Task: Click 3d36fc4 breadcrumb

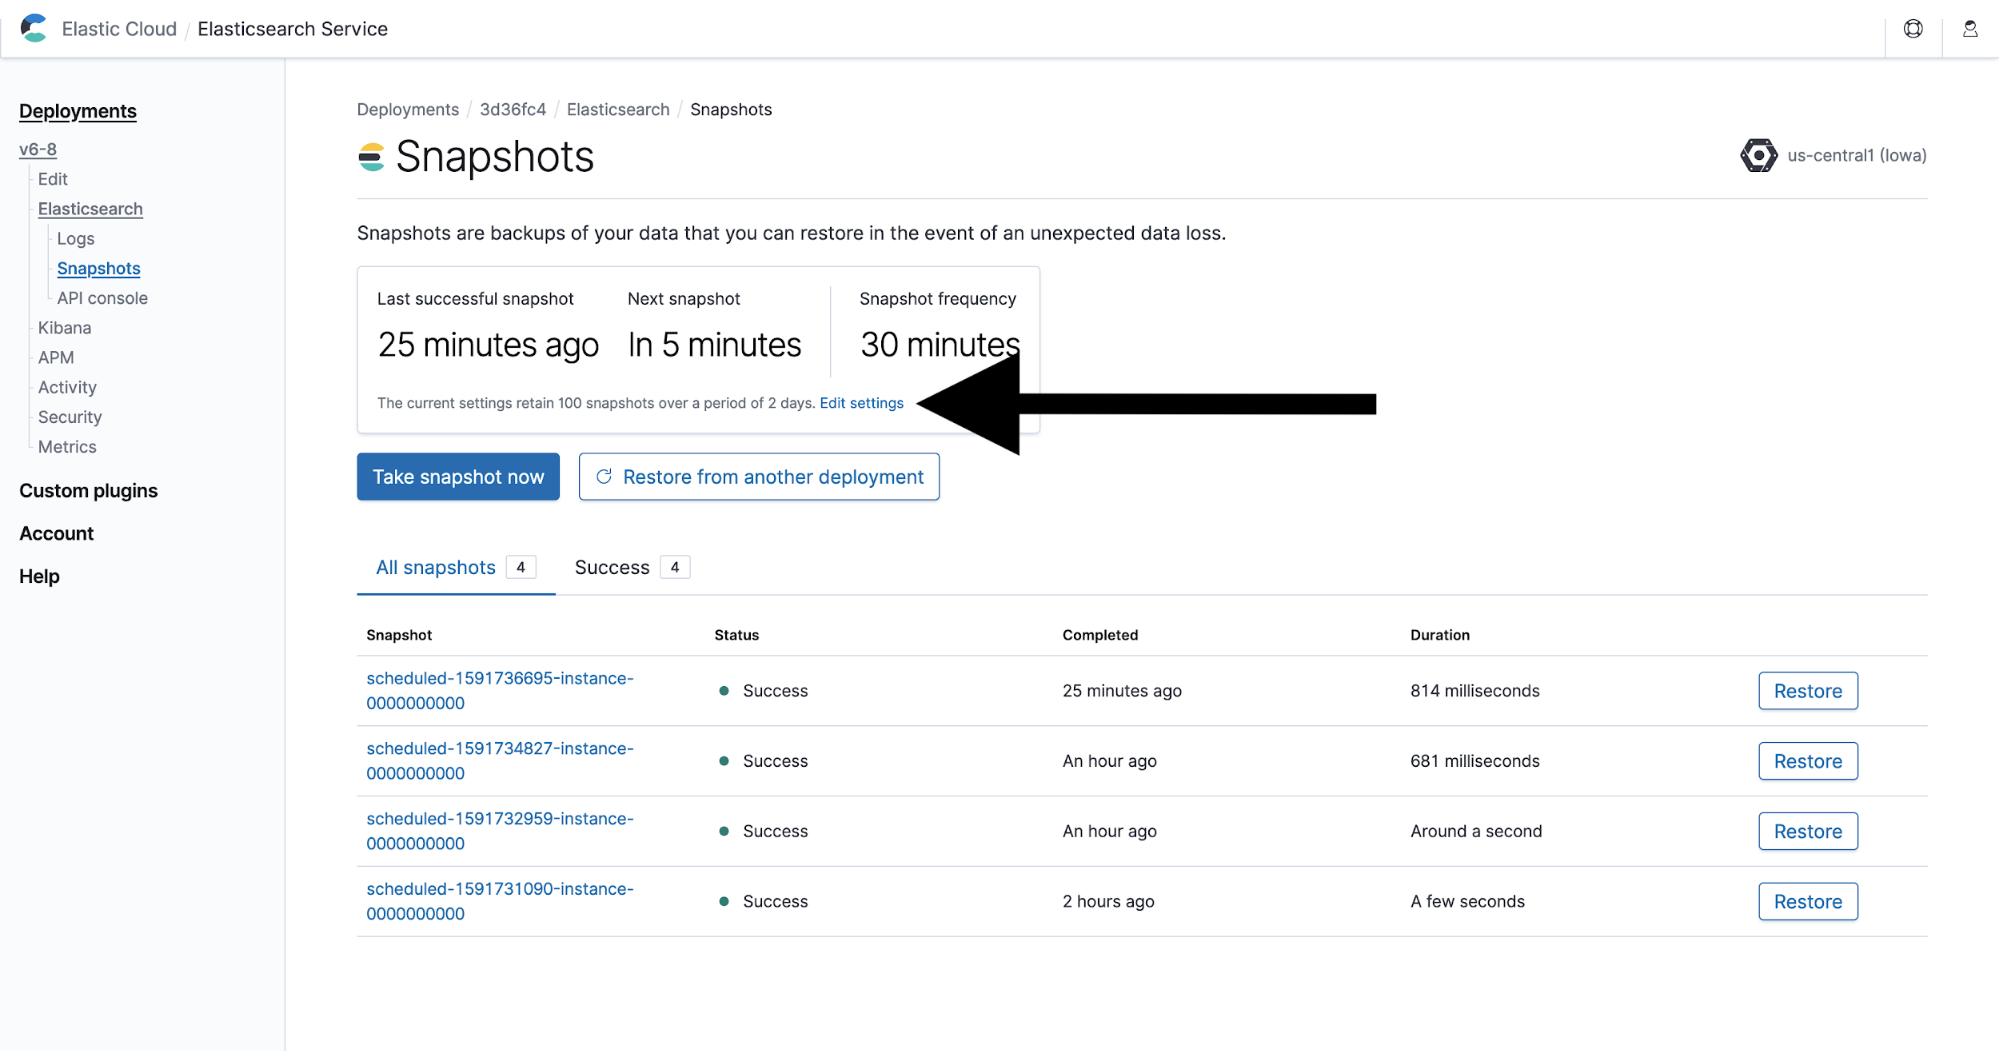Action: (x=513, y=109)
